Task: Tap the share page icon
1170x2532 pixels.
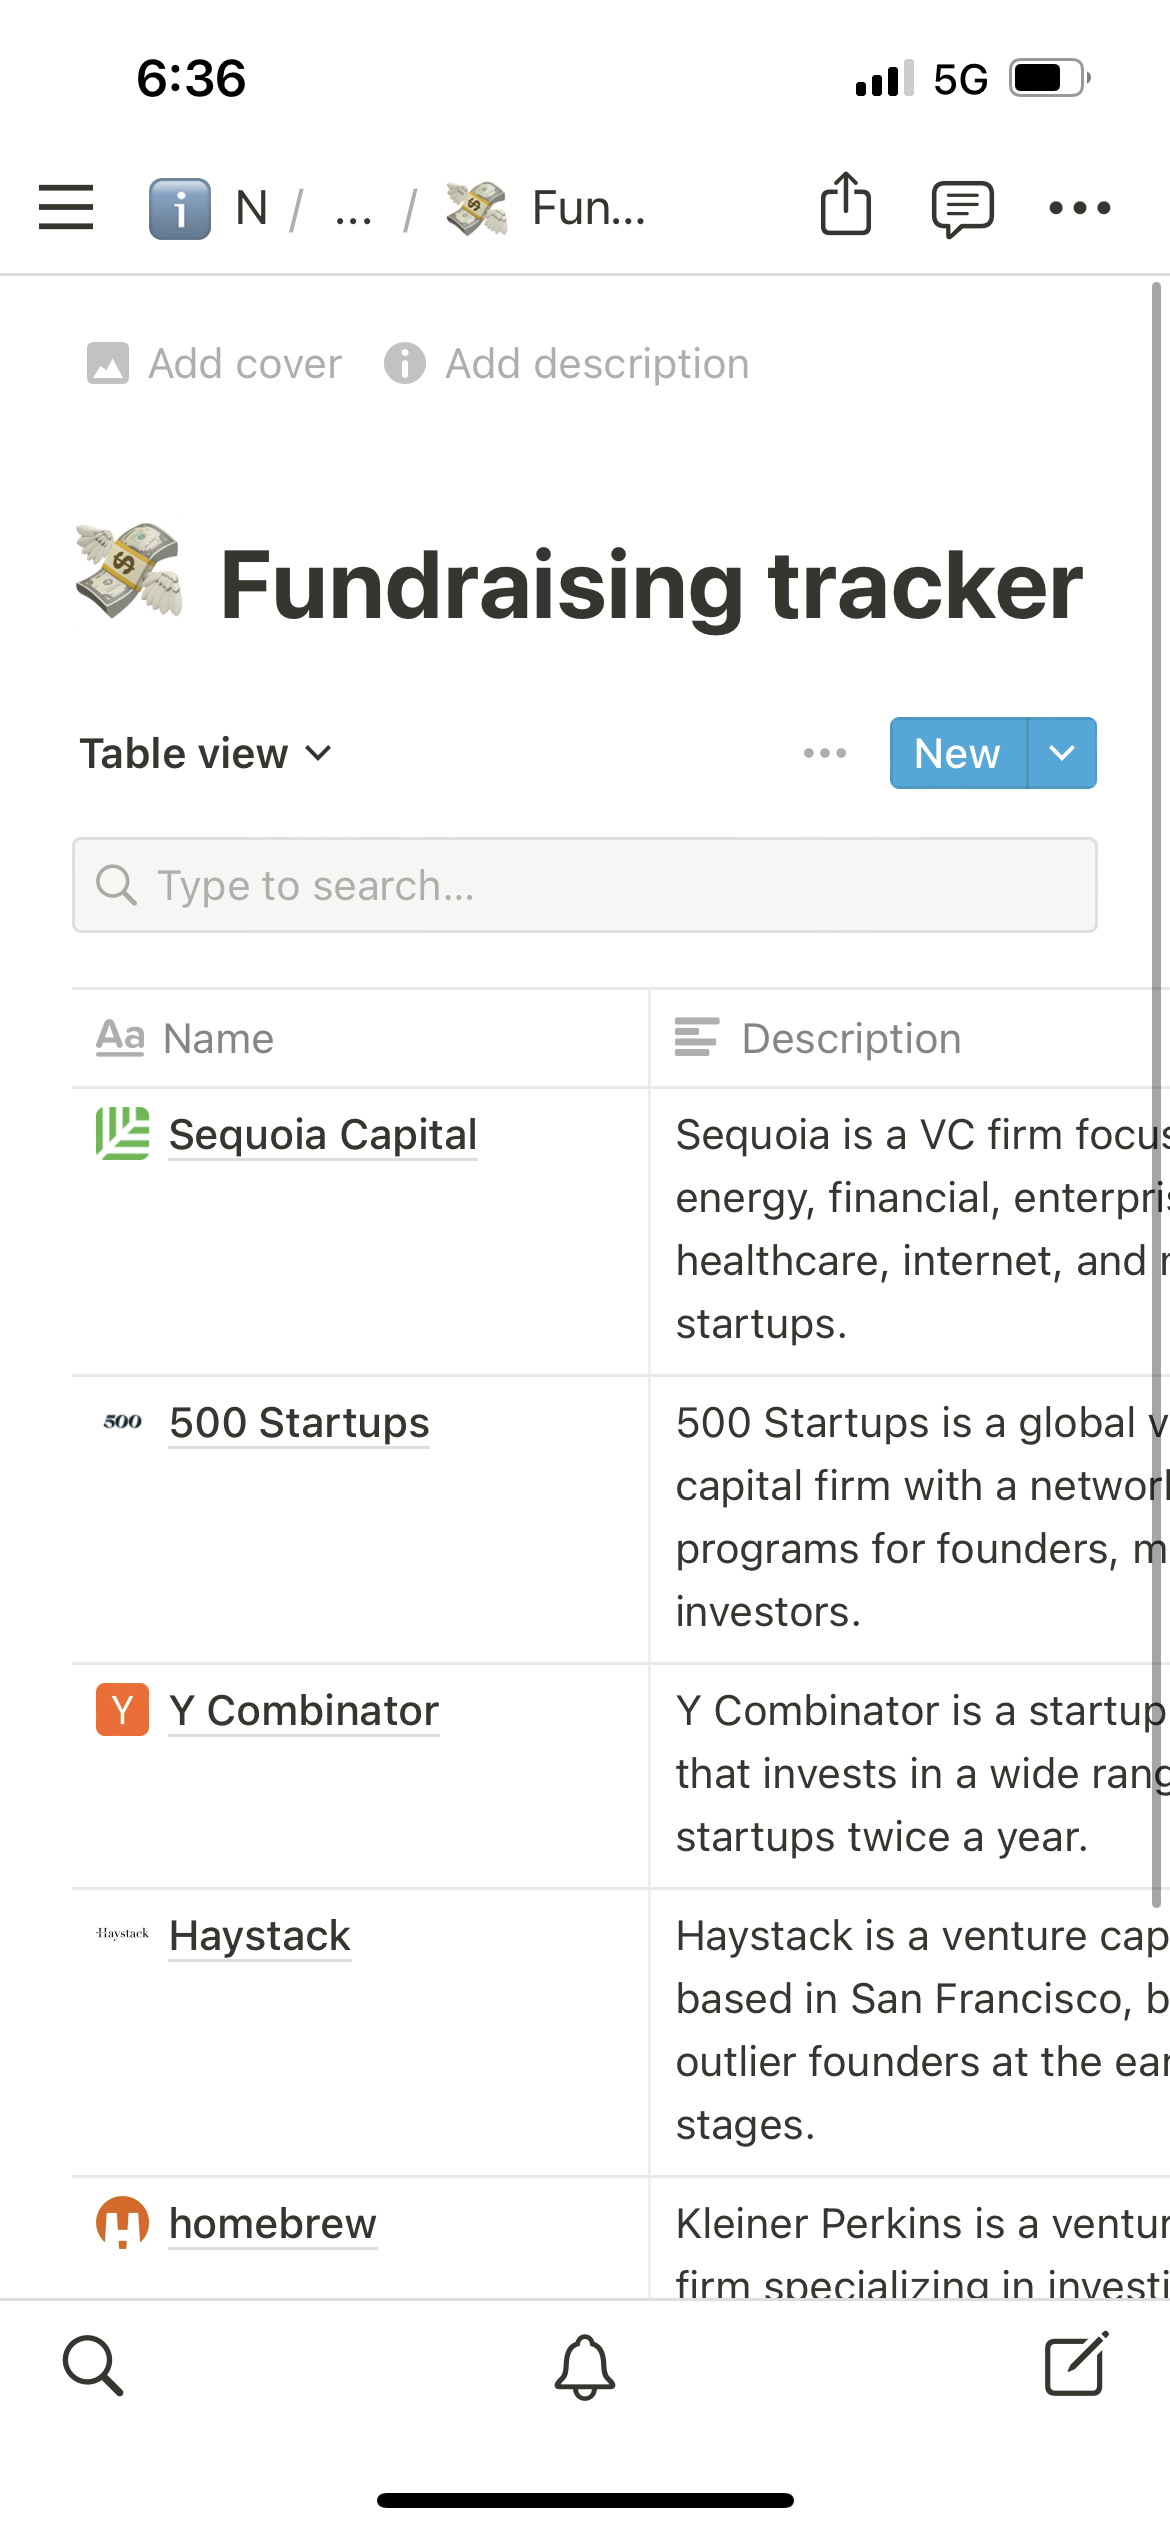Action: click(x=846, y=205)
